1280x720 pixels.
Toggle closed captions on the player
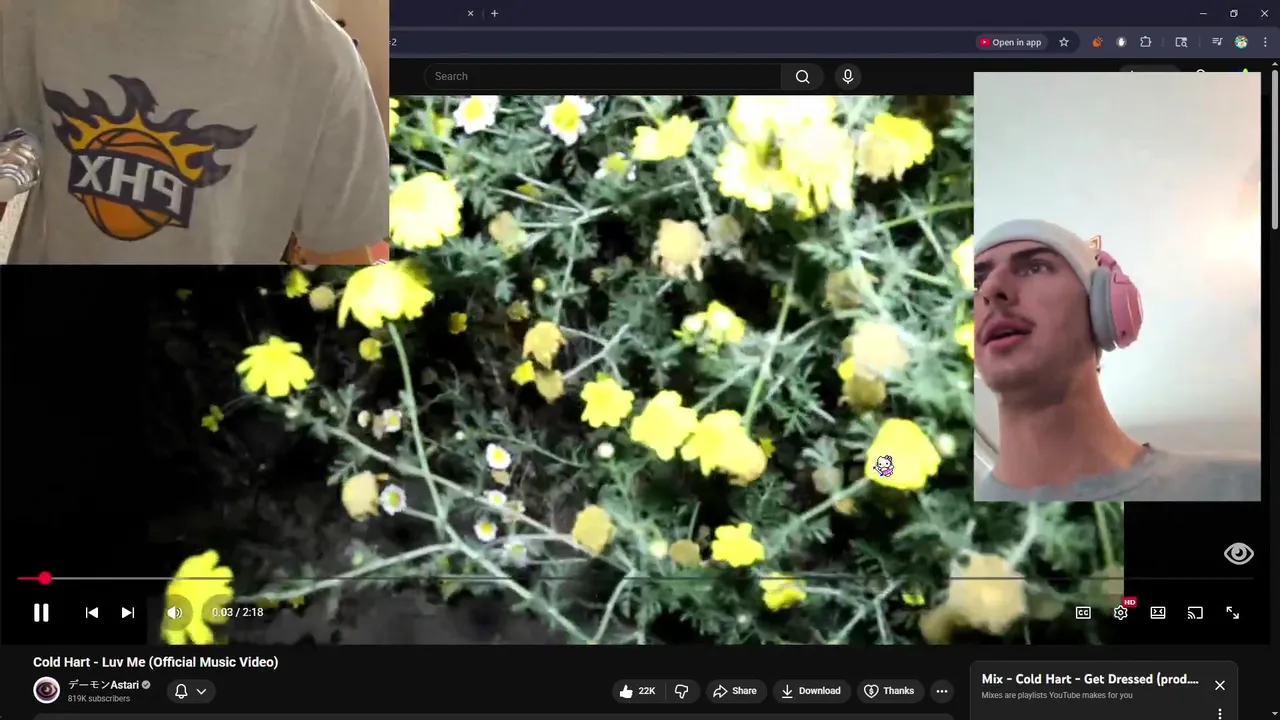coord(1083,613)
